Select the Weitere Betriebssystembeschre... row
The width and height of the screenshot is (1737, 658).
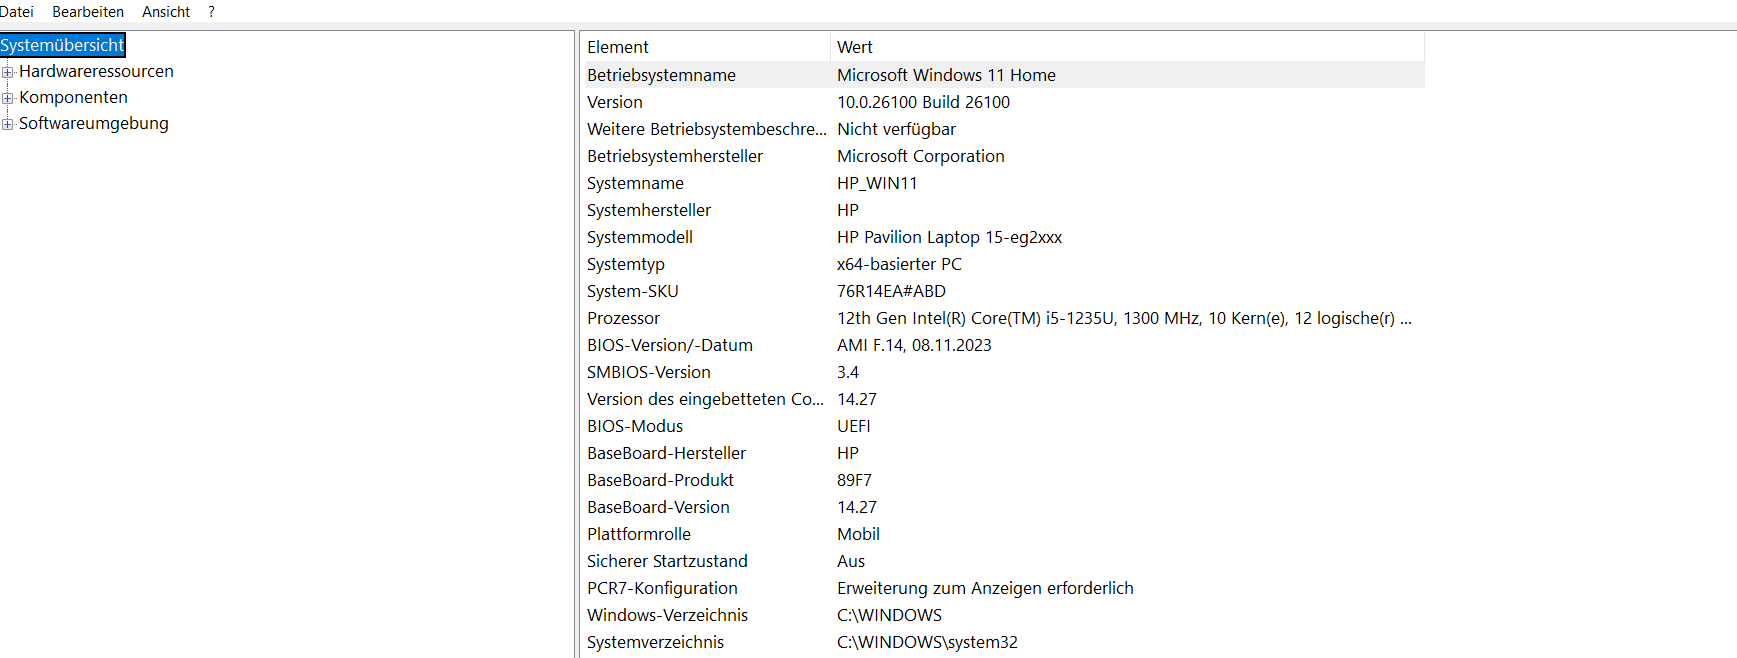pos(1004,129)
